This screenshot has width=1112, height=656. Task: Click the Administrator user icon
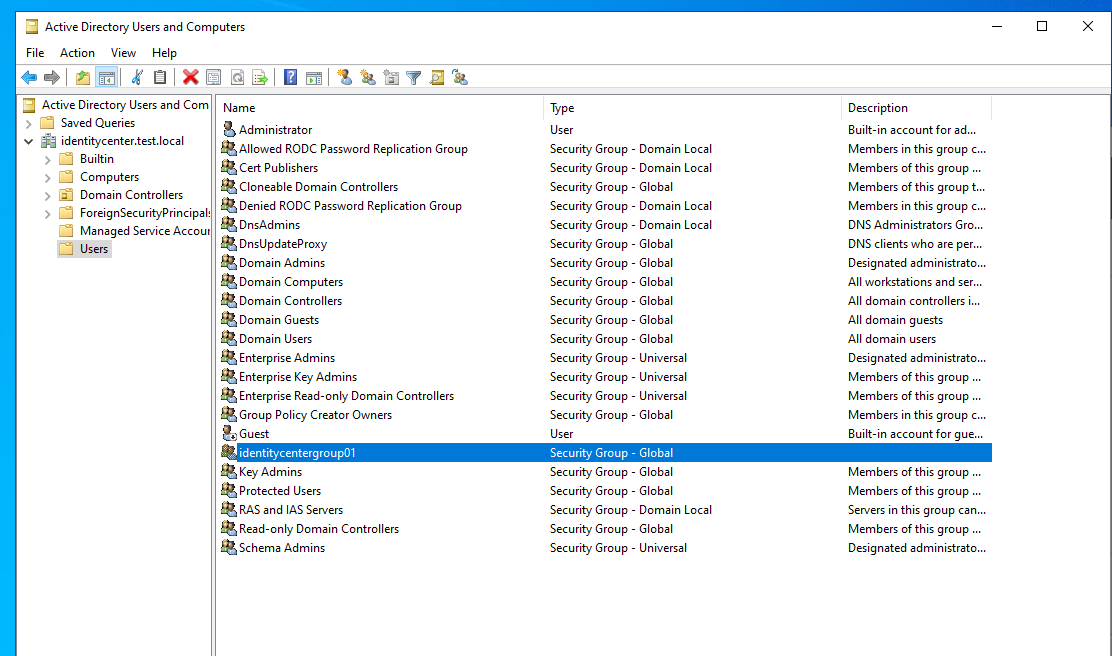(x=228, y=129)
